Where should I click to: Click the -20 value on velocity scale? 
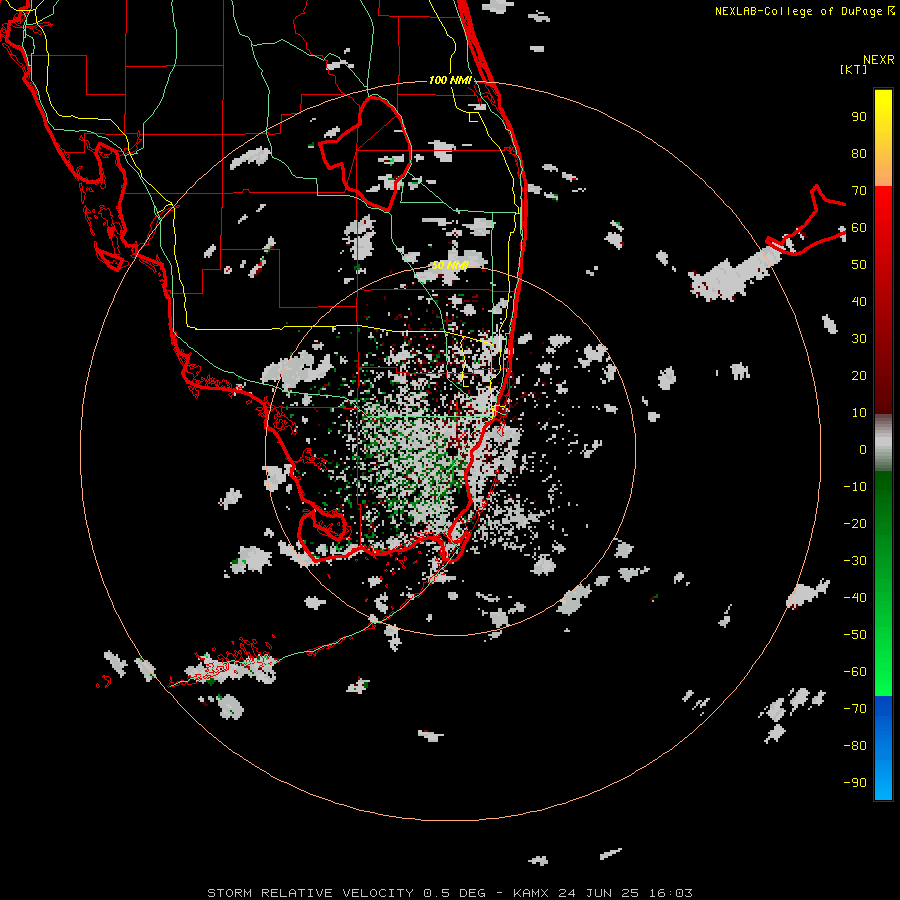pos(855,524)
